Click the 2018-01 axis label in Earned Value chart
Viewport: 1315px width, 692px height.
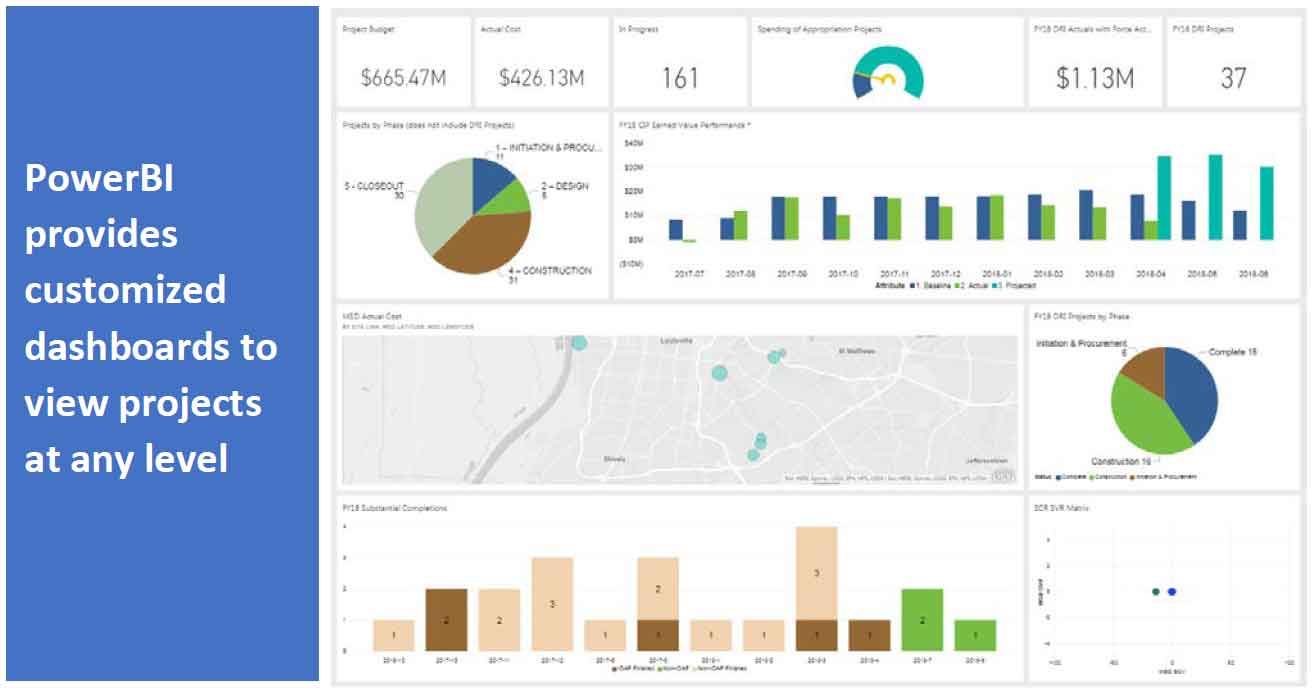(996, 273)
